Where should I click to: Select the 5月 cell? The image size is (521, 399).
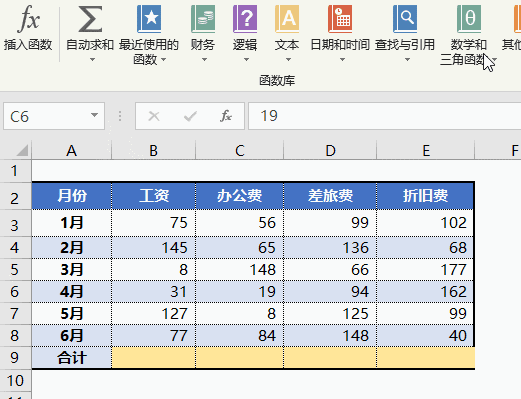click(72, 314)
